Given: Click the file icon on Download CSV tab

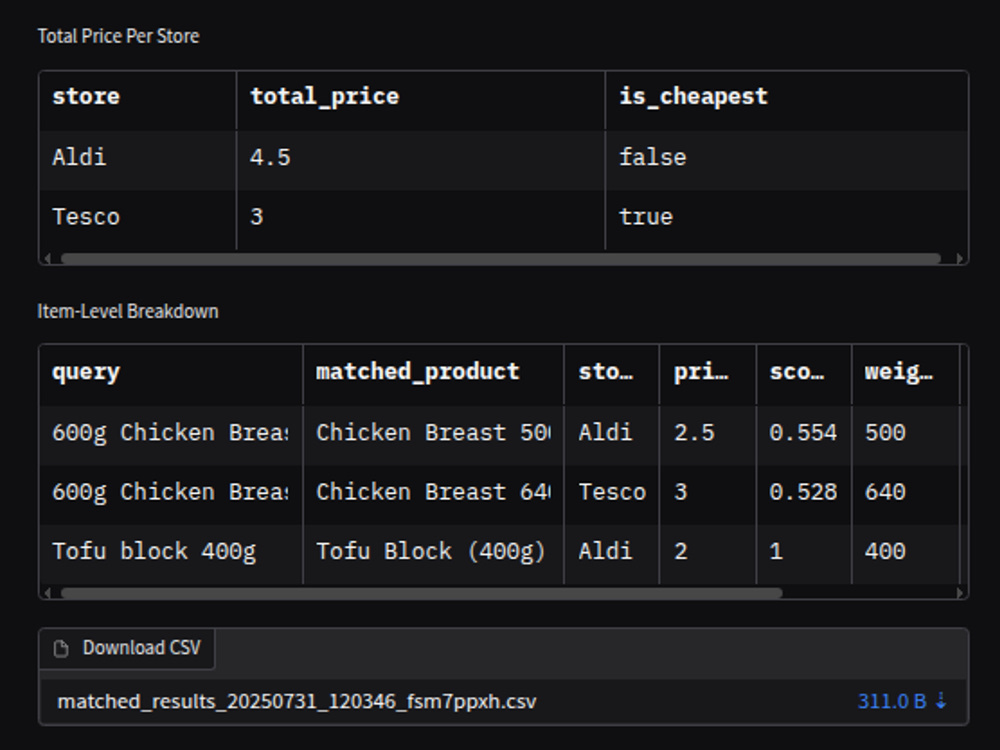Looking at the screenshot, I should pos(61,649).
